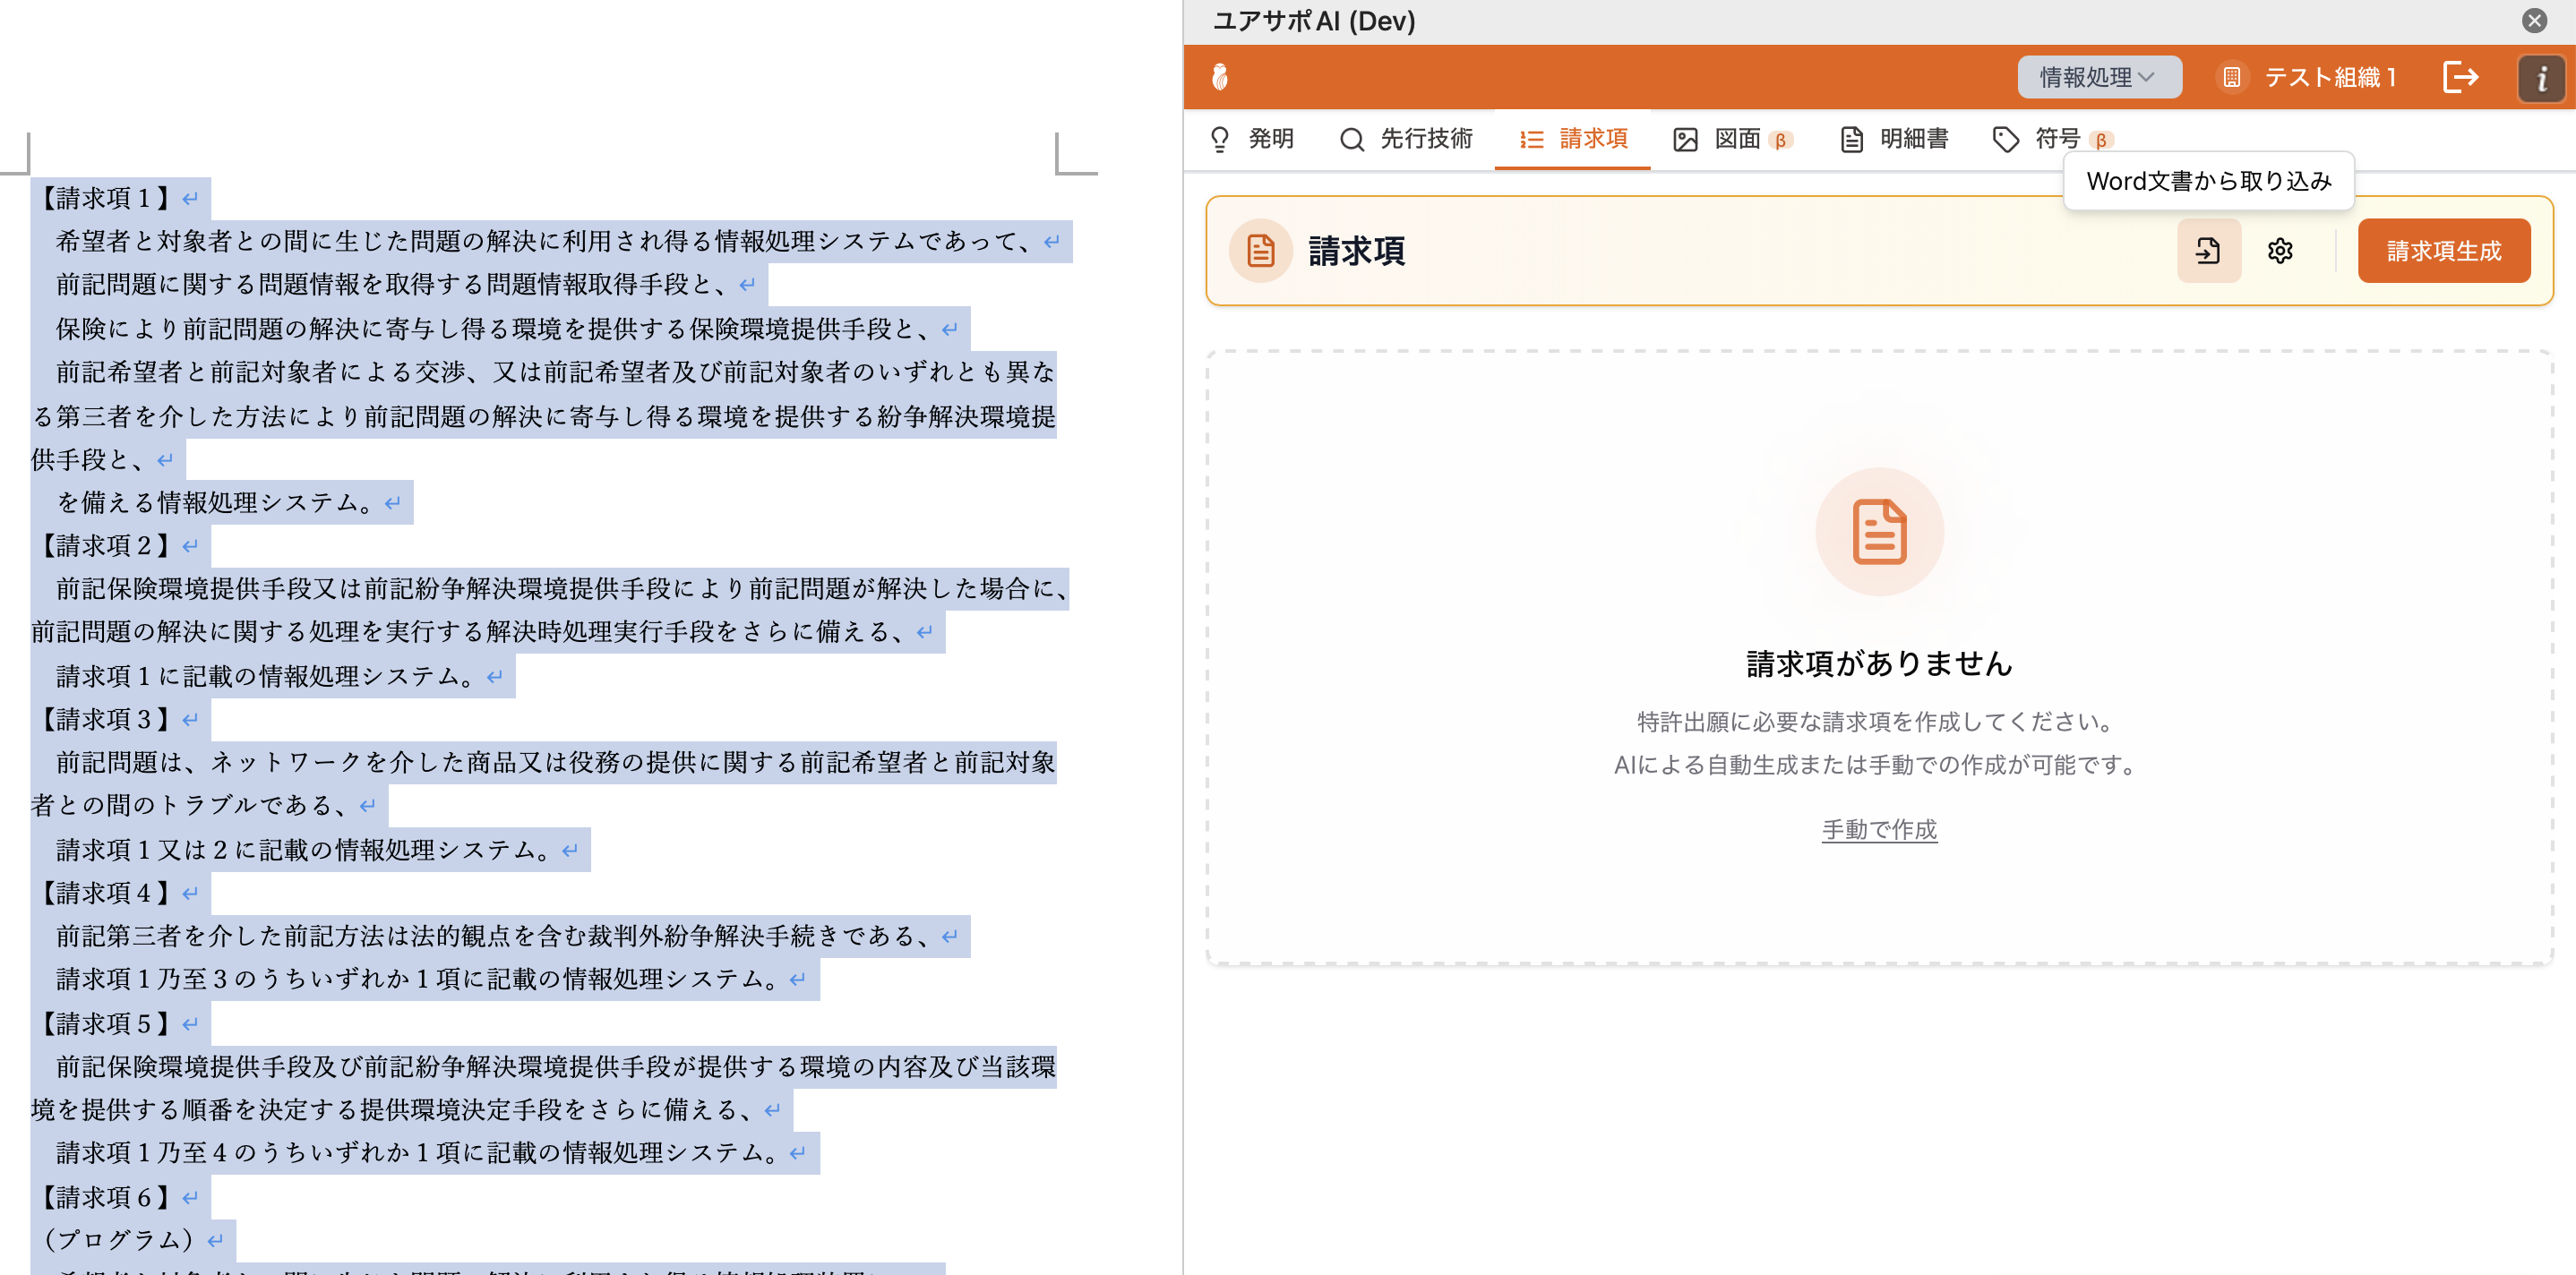The height and width of the screenshot is (1275, 2576).
Task: Click the 手動で作成 link
Action: [x=1878, y=829]
